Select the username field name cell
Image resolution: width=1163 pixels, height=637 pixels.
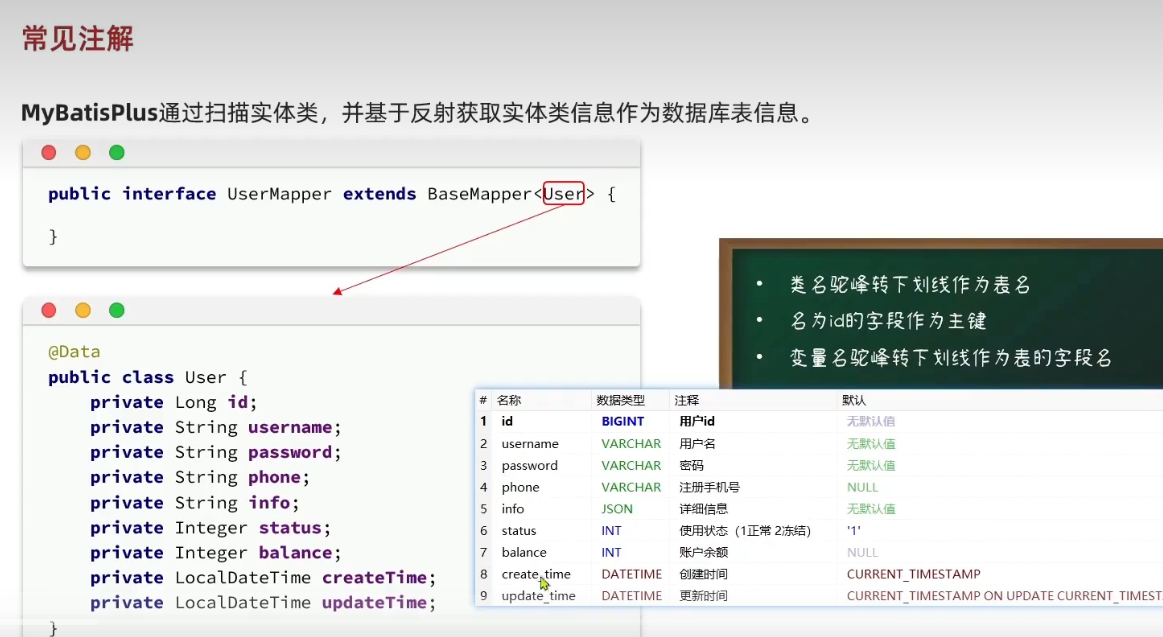click(530, 444)
